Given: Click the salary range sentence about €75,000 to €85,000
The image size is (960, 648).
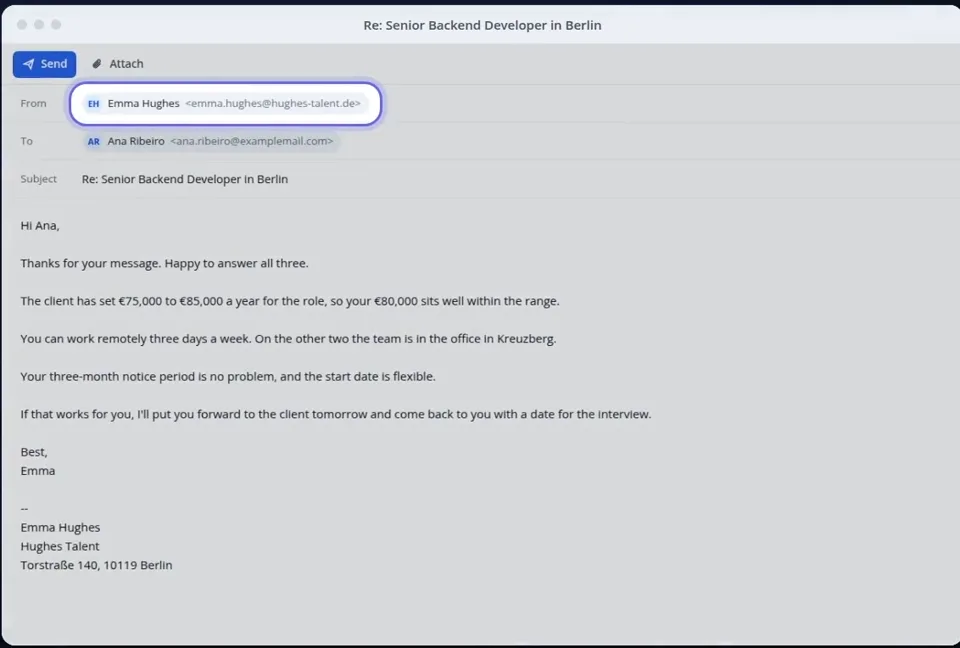Looking at the screenshot, I should point(290,301).
